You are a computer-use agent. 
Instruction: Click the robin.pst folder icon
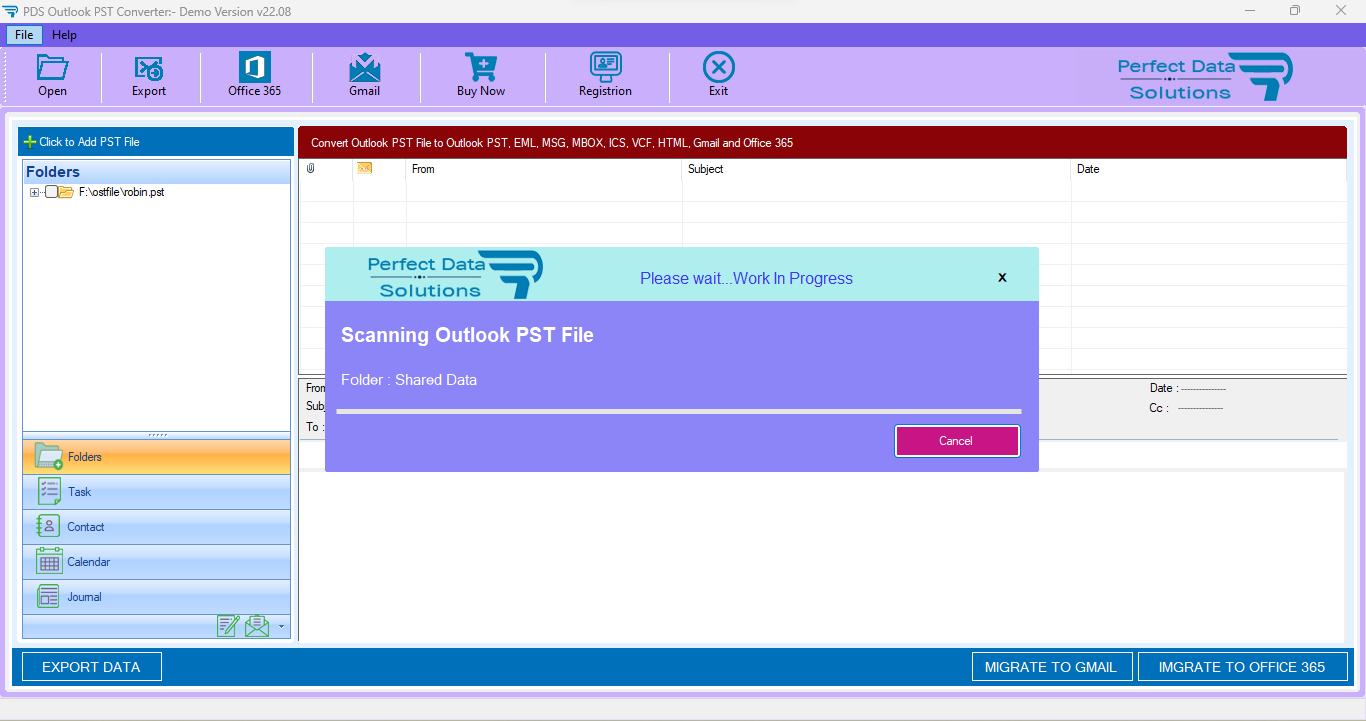[x=66, y=192]
